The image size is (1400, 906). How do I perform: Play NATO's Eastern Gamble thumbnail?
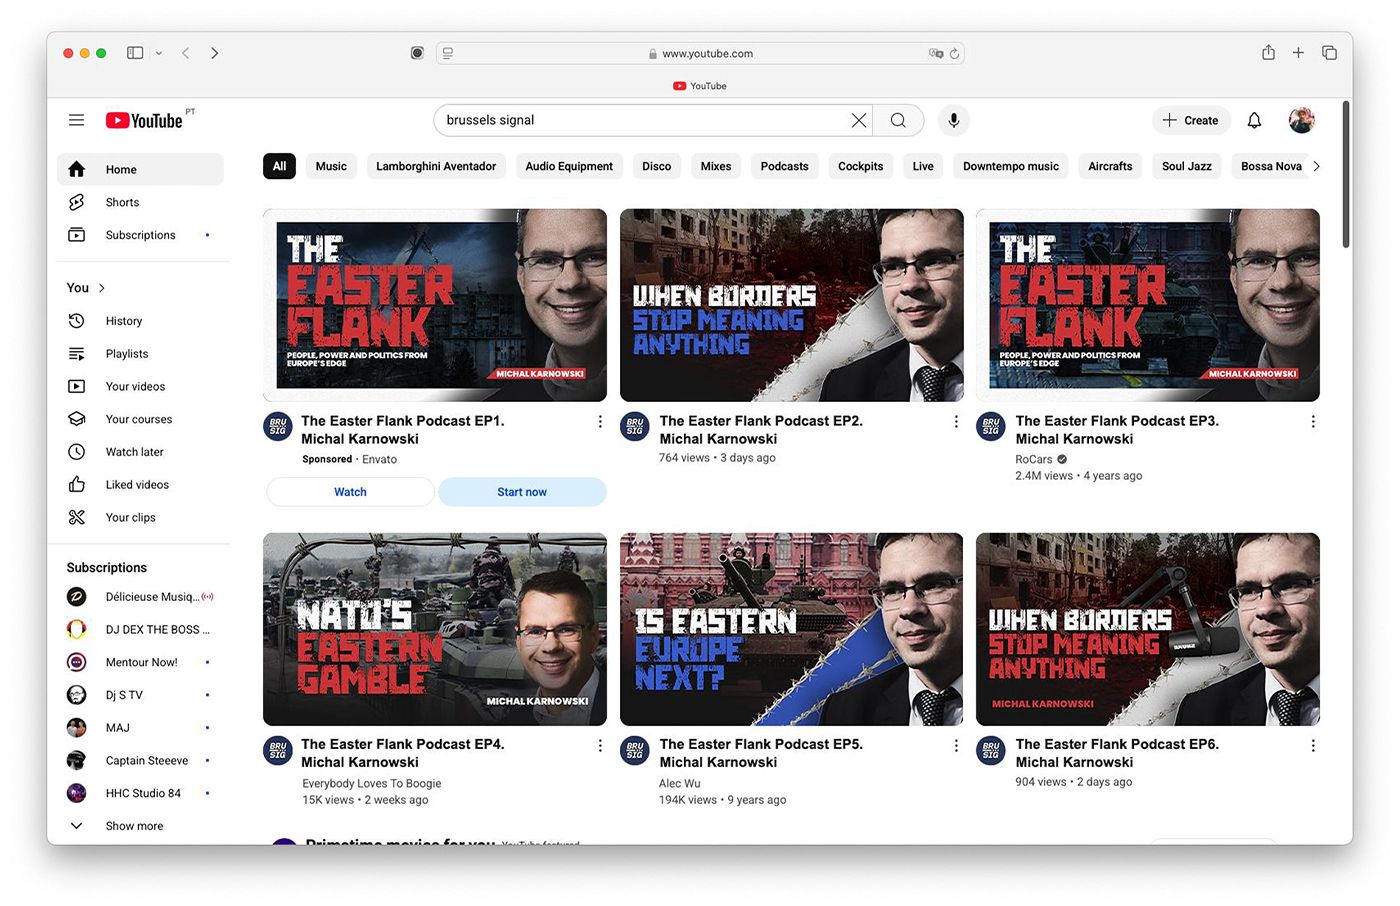(435, 629)
